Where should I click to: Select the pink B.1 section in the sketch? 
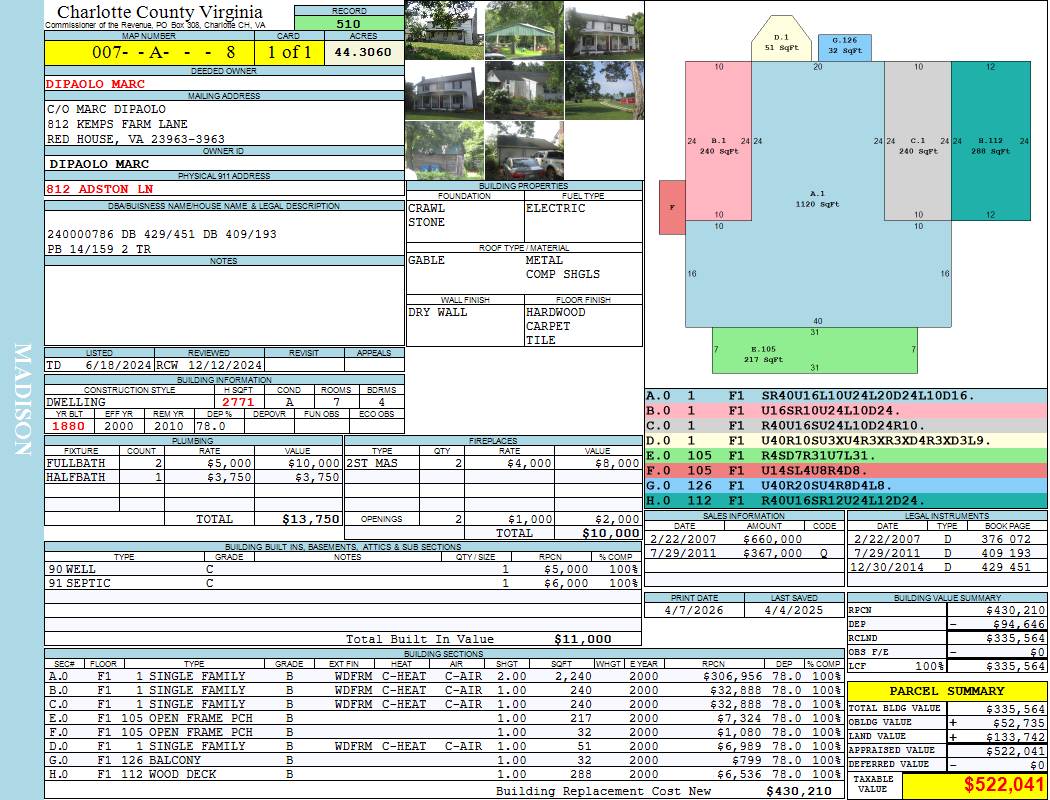[718, 141]
